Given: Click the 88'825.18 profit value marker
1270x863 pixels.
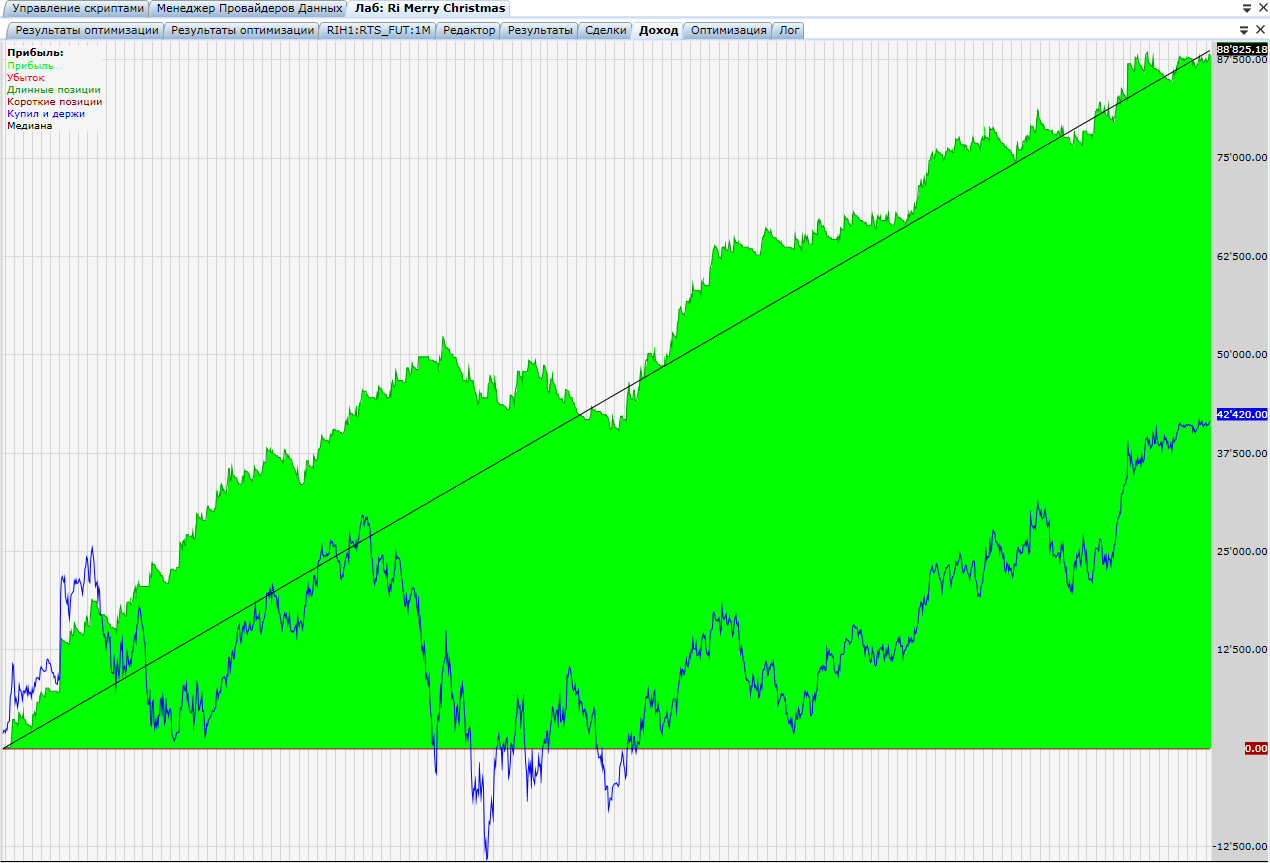Looking at the screenshot, I should pyautogui.click(x=1241, y=49).
